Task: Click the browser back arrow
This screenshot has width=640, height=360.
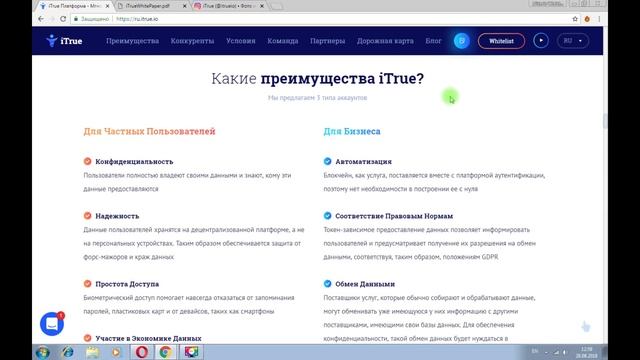Action: (x=41, y=19)
